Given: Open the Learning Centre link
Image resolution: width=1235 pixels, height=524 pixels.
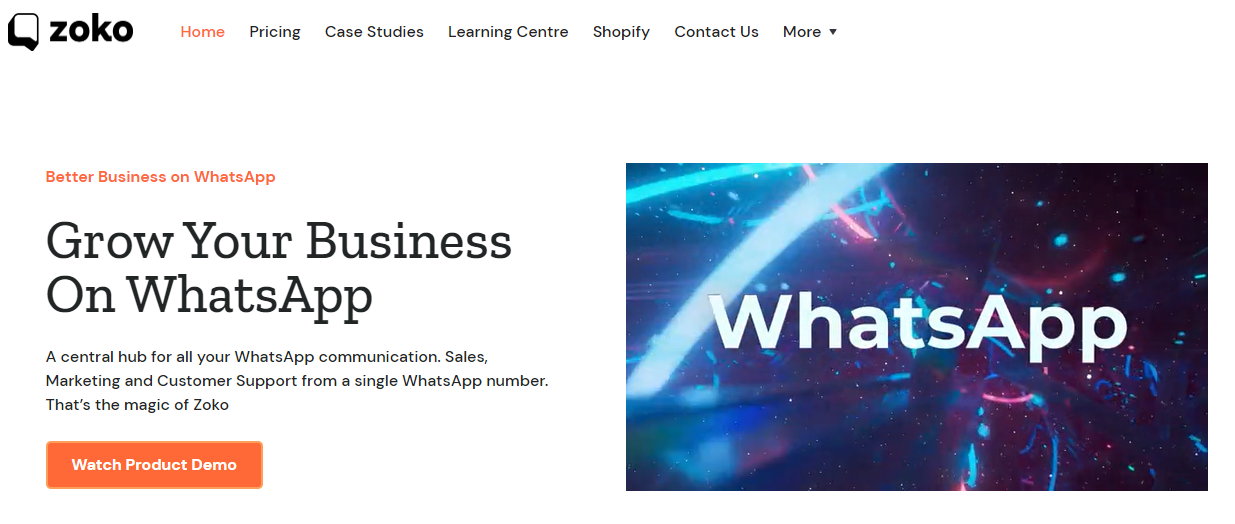Looking at the screenshot, I should [x=508, y=32].
